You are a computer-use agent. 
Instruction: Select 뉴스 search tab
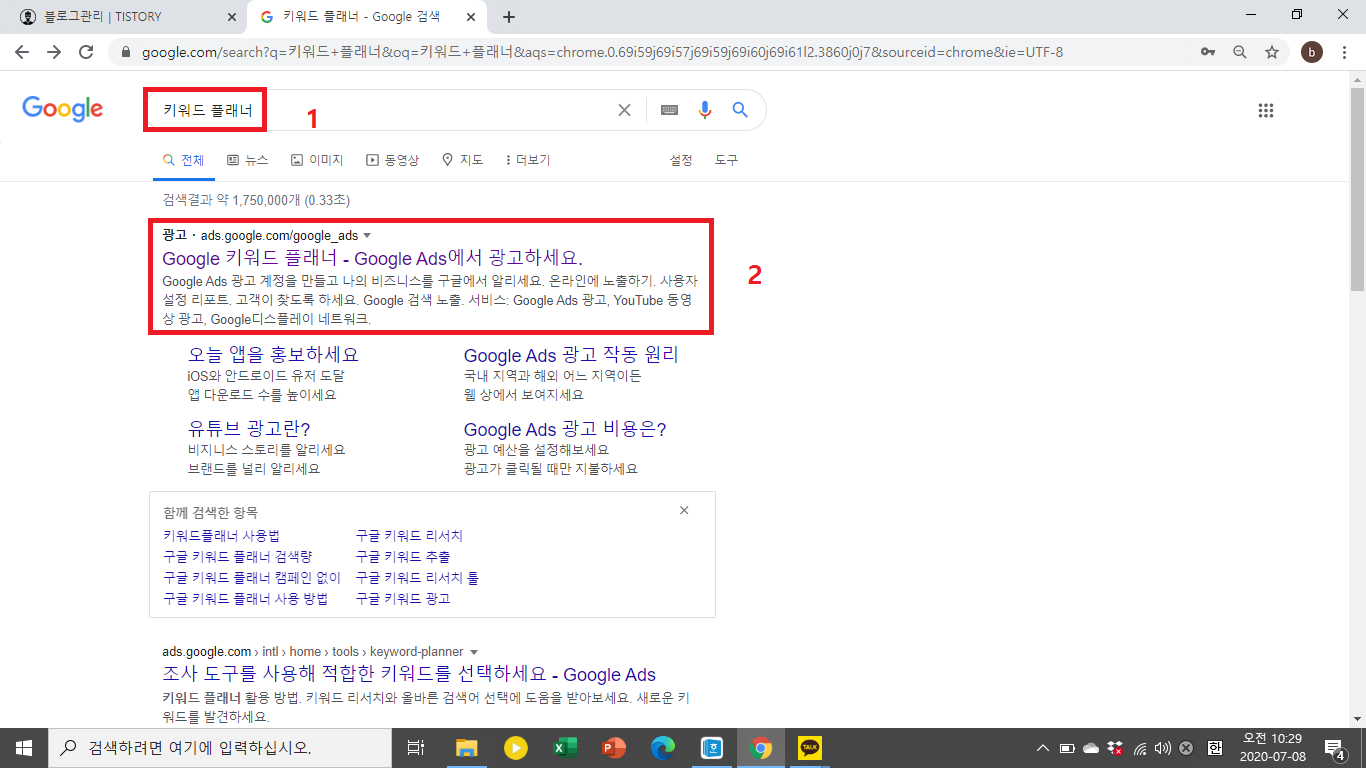(x=248, y=160)
